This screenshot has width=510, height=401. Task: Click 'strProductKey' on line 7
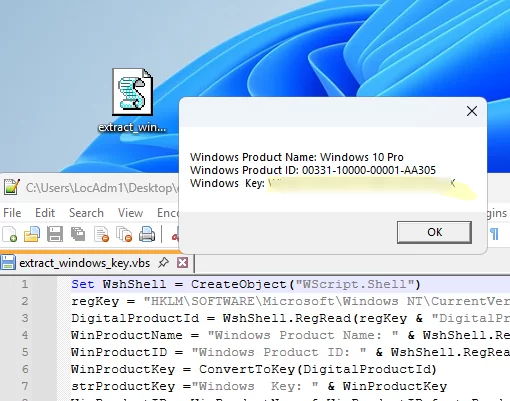click(x=123, y=386)
